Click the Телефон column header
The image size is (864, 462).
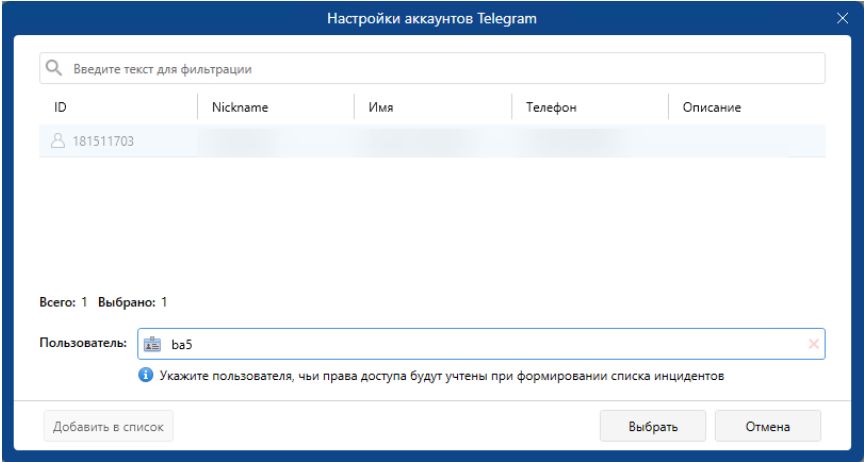click(x=551, y=107)
